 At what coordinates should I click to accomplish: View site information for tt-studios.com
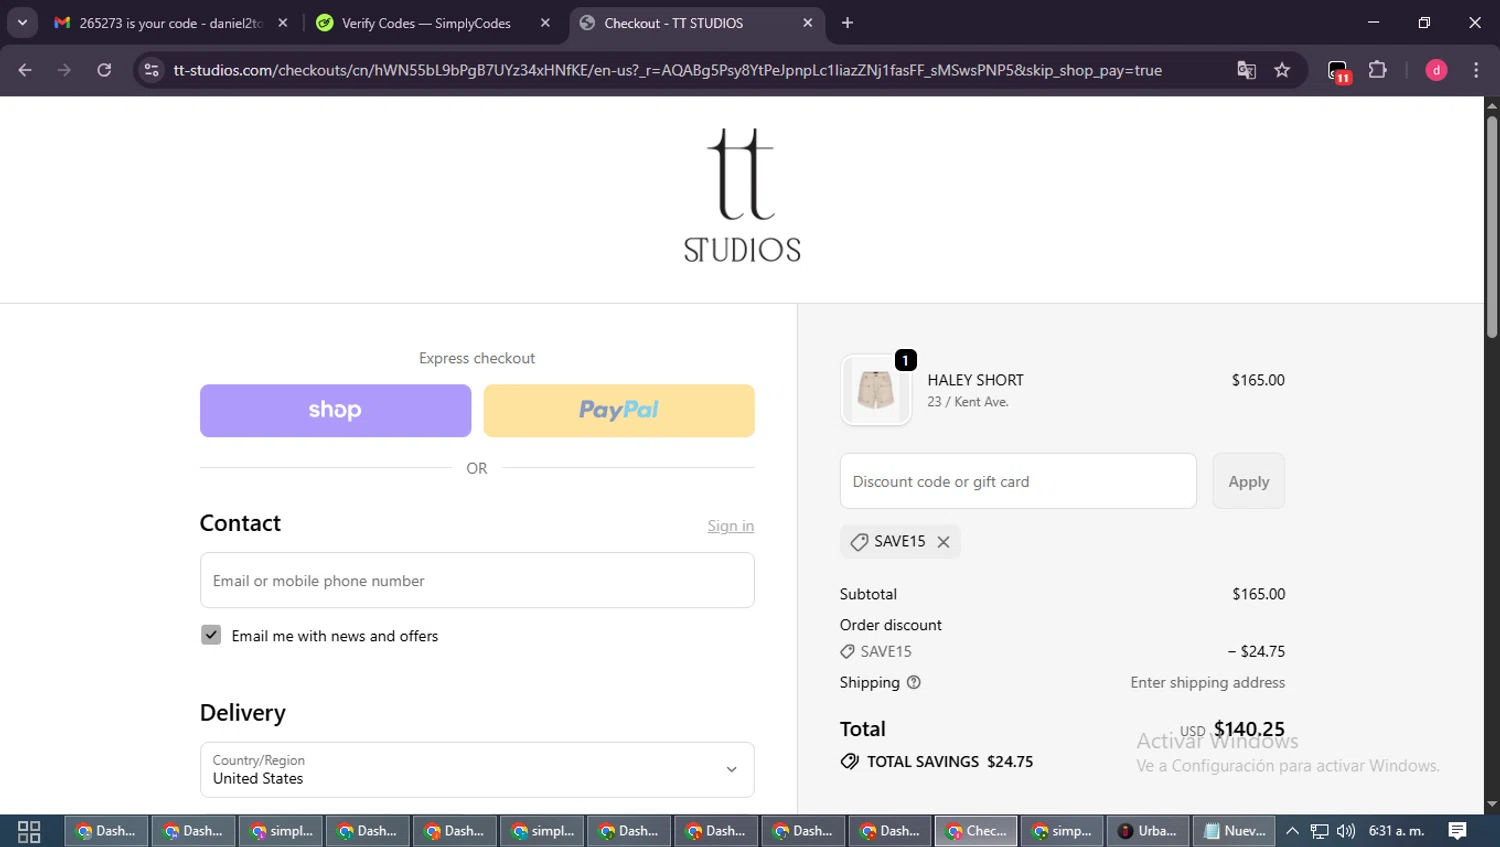(151, 70)
